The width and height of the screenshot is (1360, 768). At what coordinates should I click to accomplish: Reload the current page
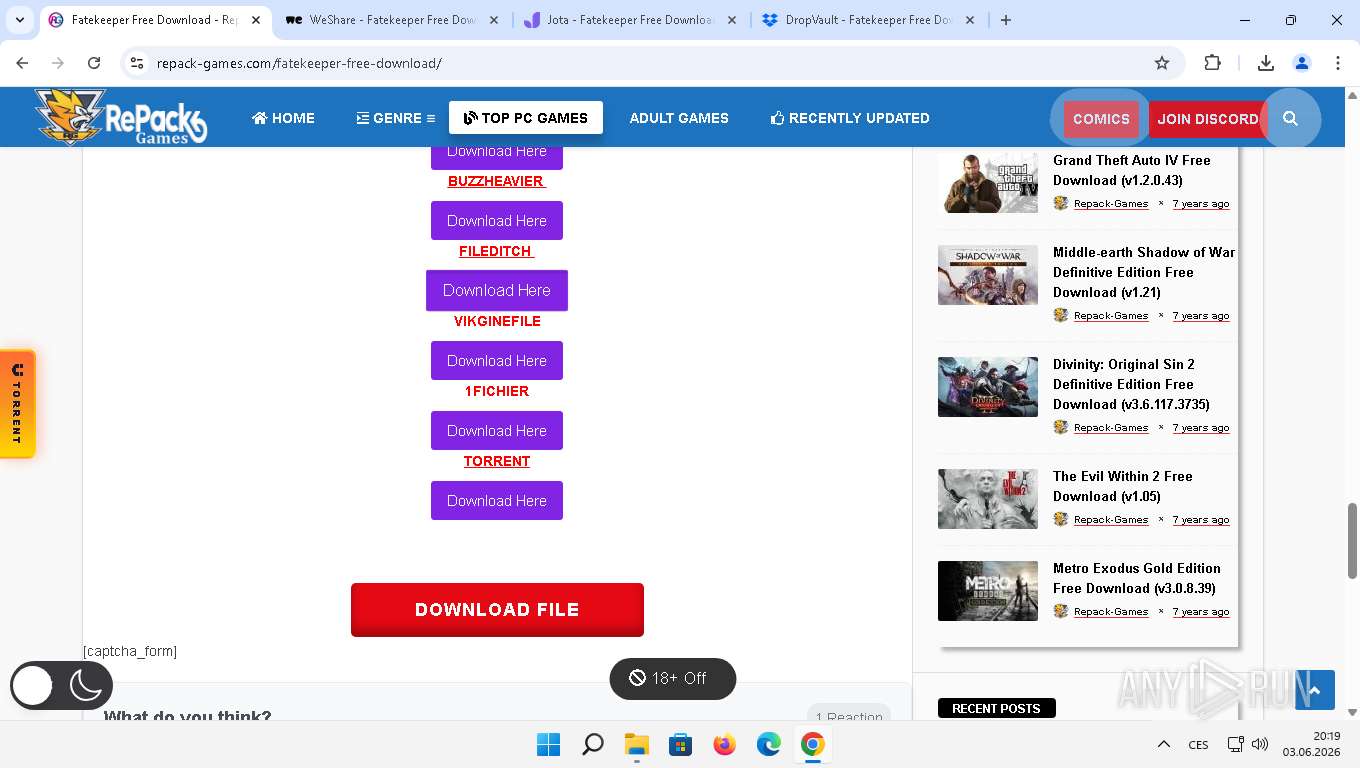tap(94, 63)
